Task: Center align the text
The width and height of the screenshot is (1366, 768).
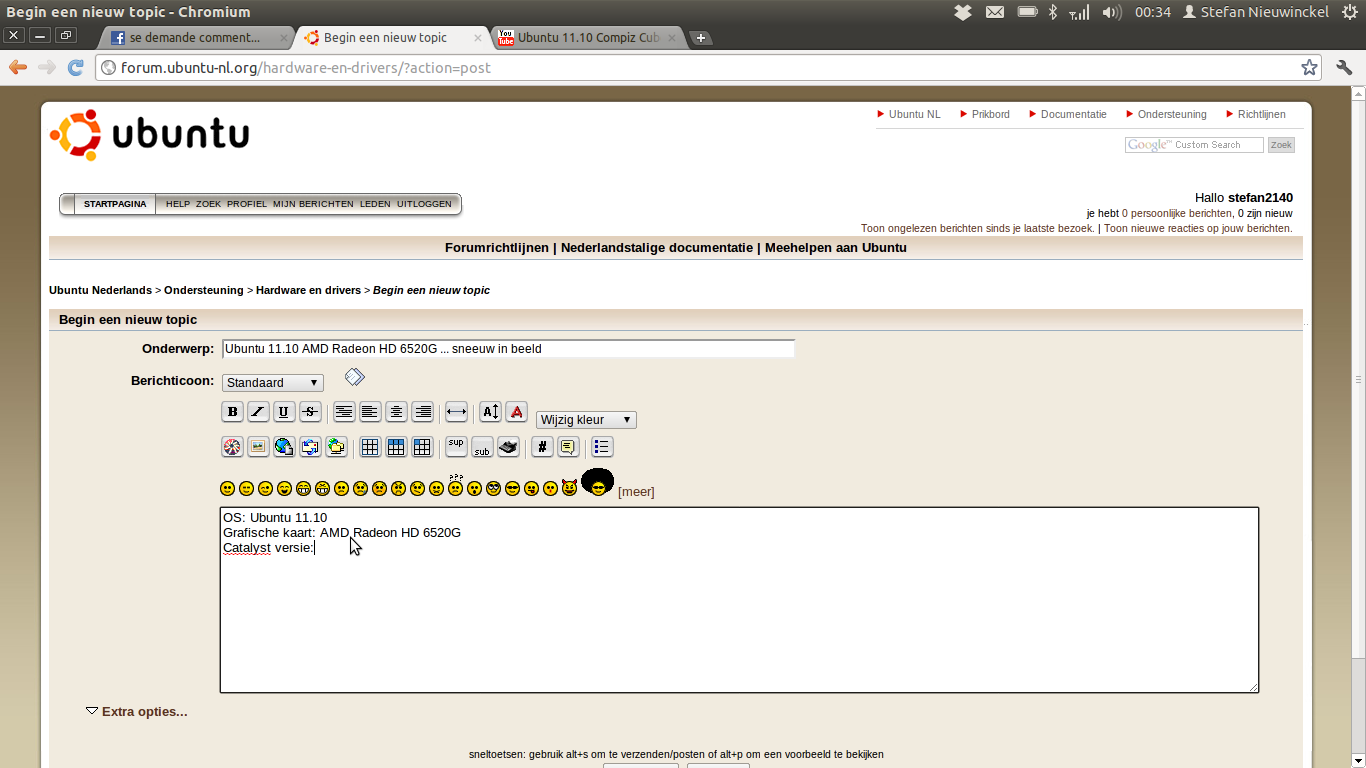Action: pyautogui.click(x=396, y=411)
